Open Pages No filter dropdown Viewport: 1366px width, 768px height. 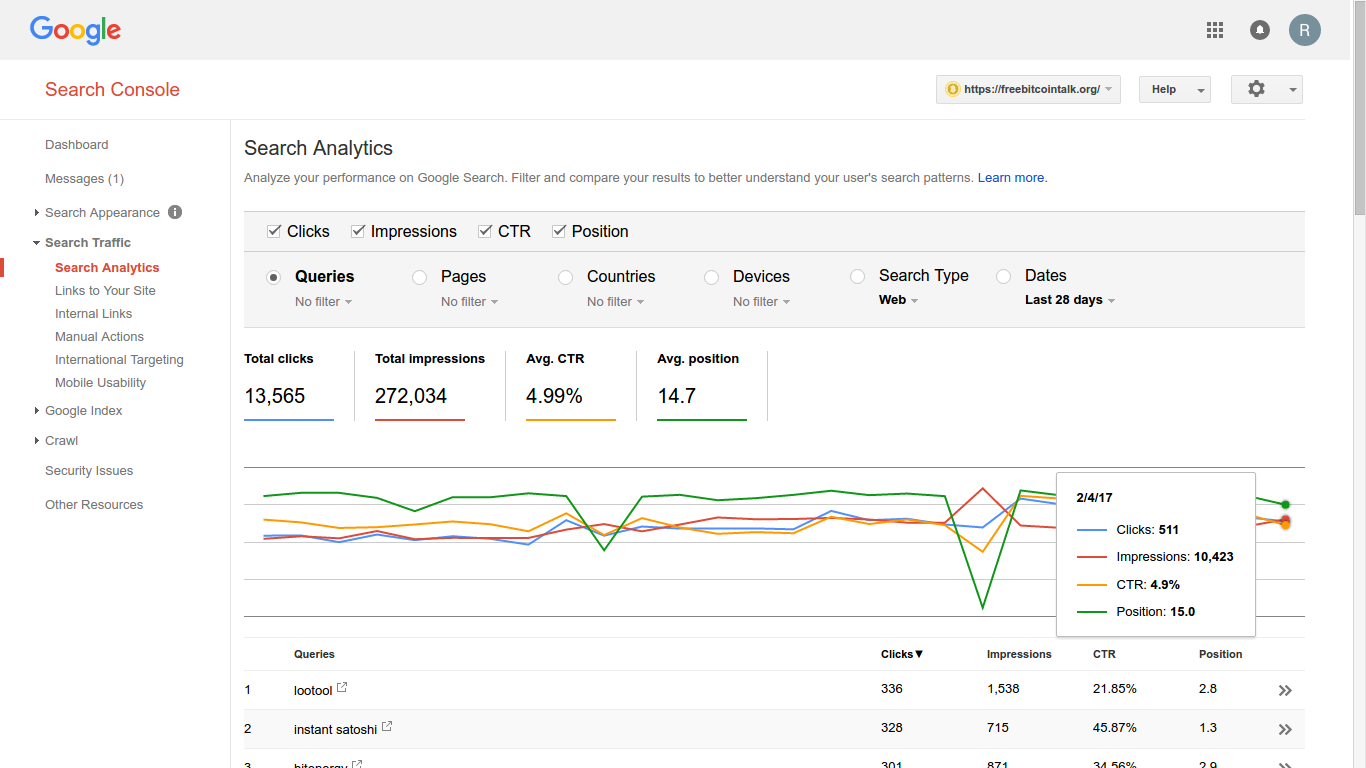(x=469, y=302)
